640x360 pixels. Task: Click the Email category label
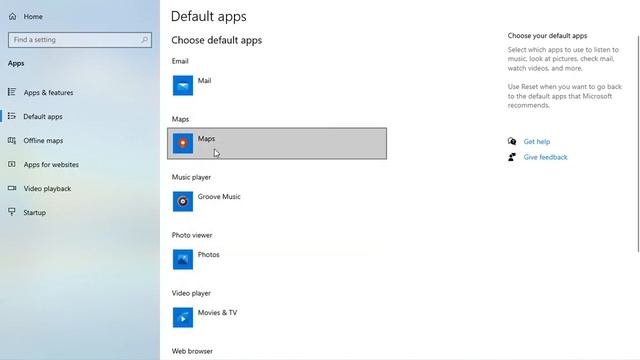click(x=180, y=61)
